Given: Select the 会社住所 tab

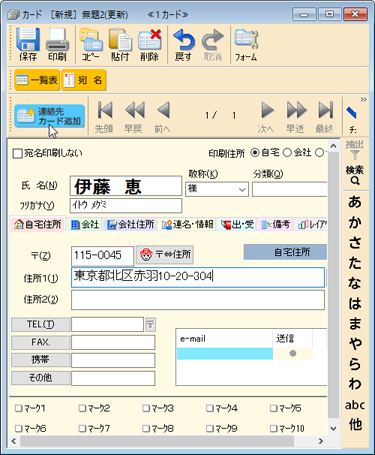Looking at the screenshot, I should pos(131,224).
